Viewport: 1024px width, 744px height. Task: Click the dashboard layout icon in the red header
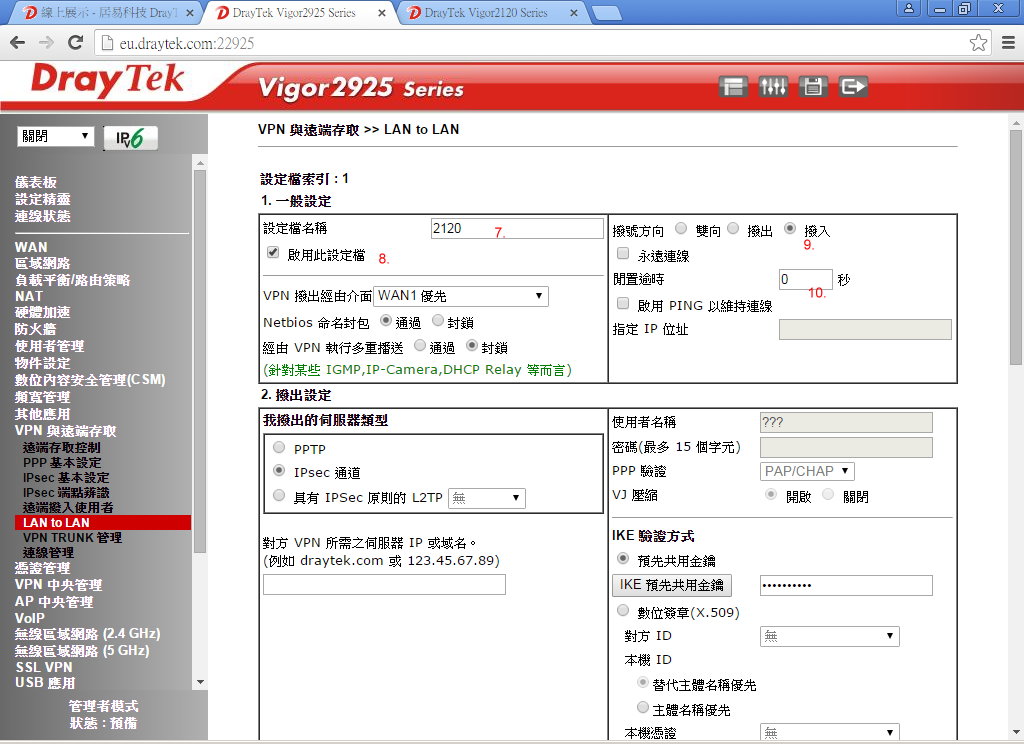(733, 86)
